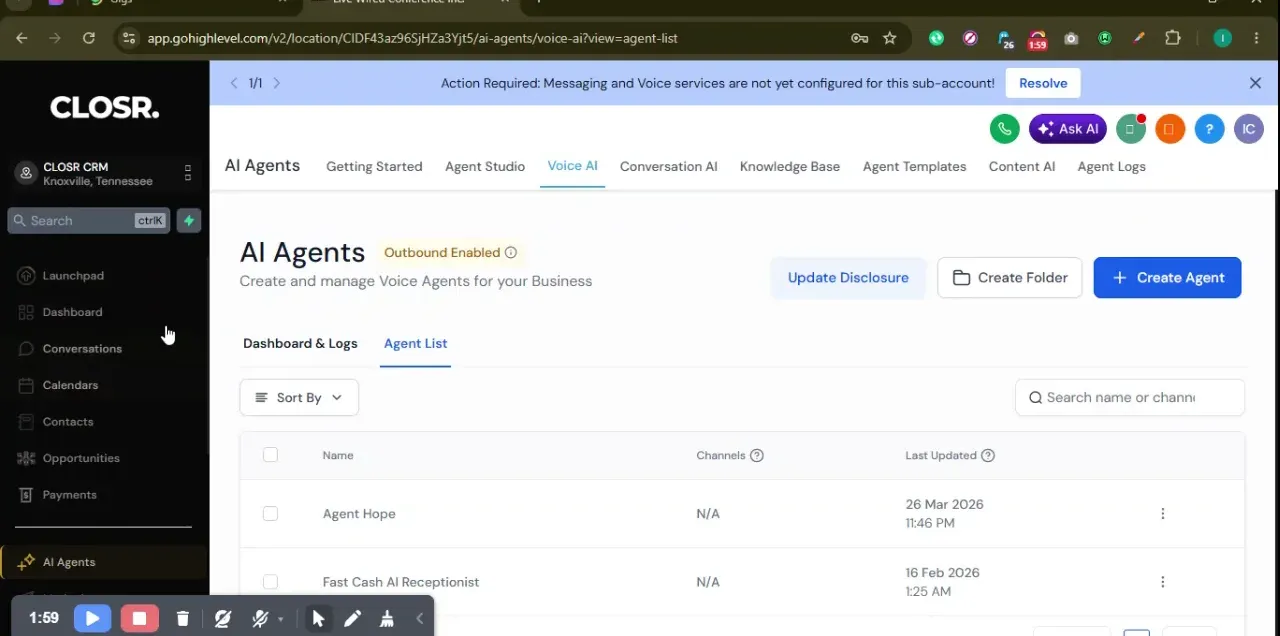Viewport: 1280px width, 636px height.
Task: Focus the Search name or channel field
Action: [x=1130, y=398]
